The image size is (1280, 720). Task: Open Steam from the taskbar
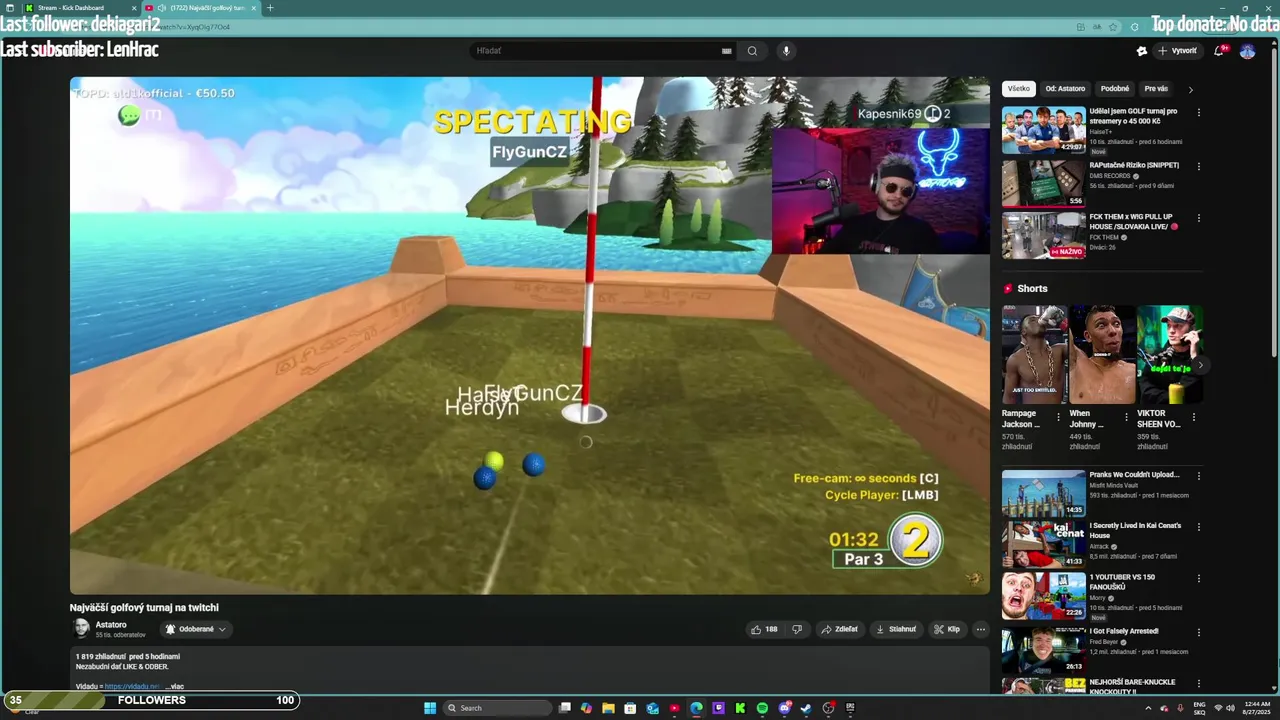pos(806,708)
